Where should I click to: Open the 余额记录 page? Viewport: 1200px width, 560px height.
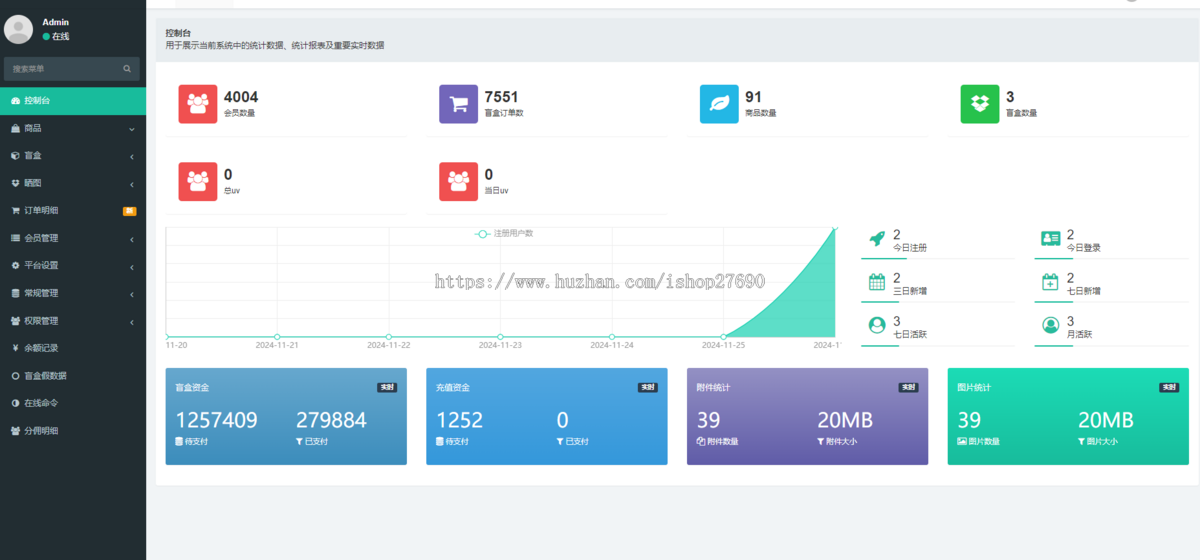coord(72,348)
